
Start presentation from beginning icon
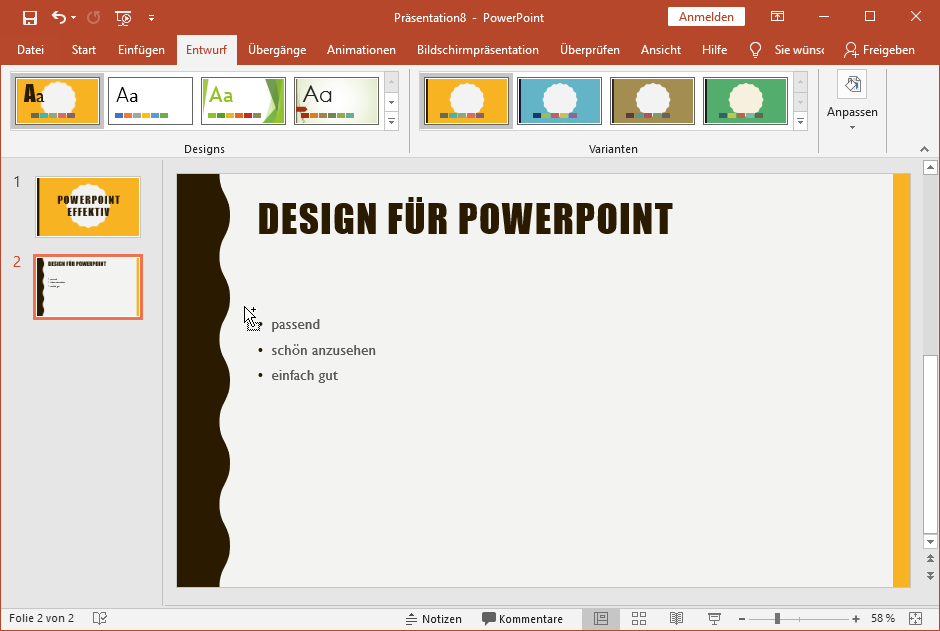(x=123, y=18)
